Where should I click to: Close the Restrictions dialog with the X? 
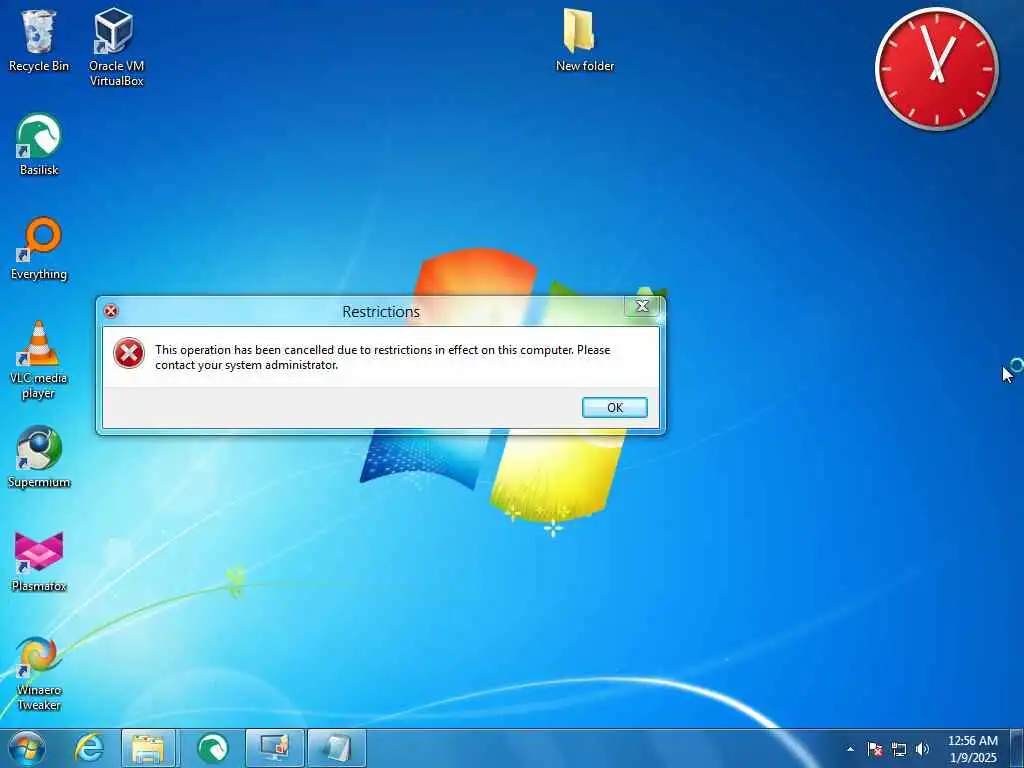(642, 306)
